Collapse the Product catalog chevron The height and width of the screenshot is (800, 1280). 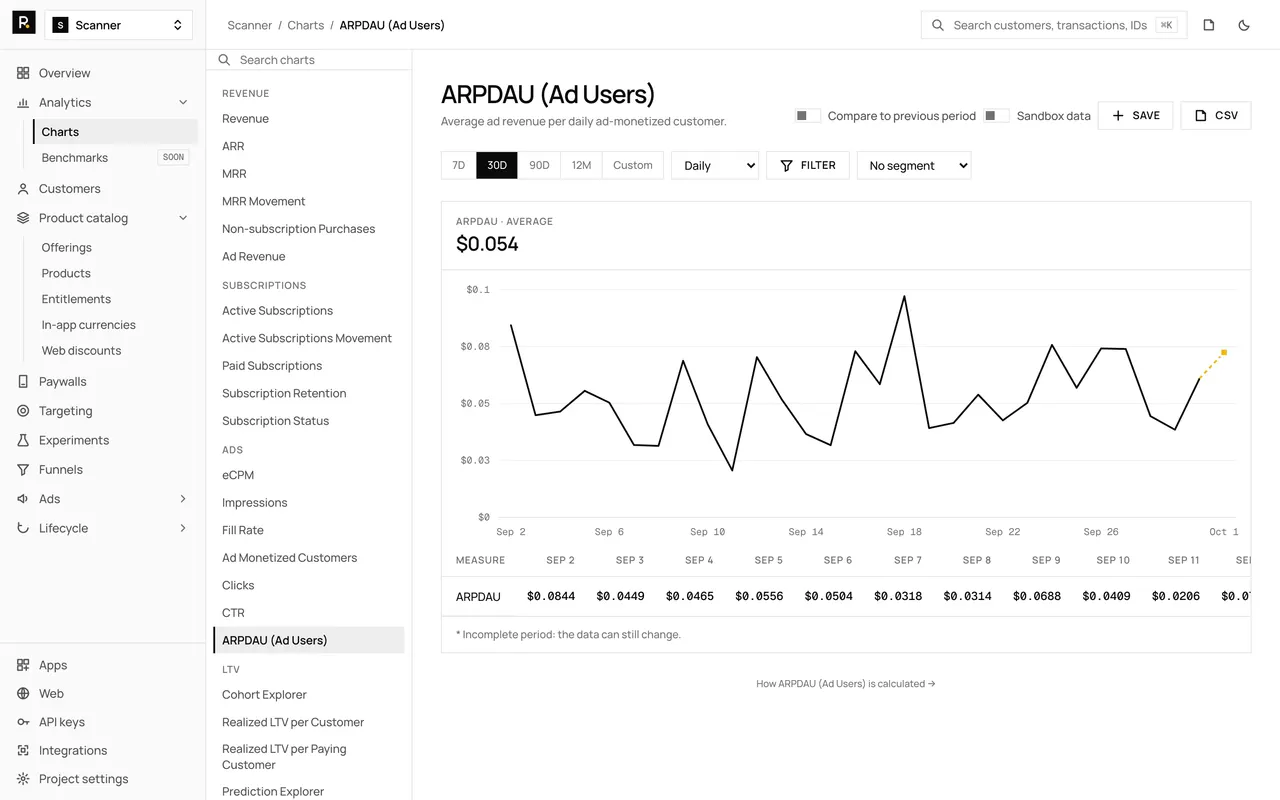(183, 218)
